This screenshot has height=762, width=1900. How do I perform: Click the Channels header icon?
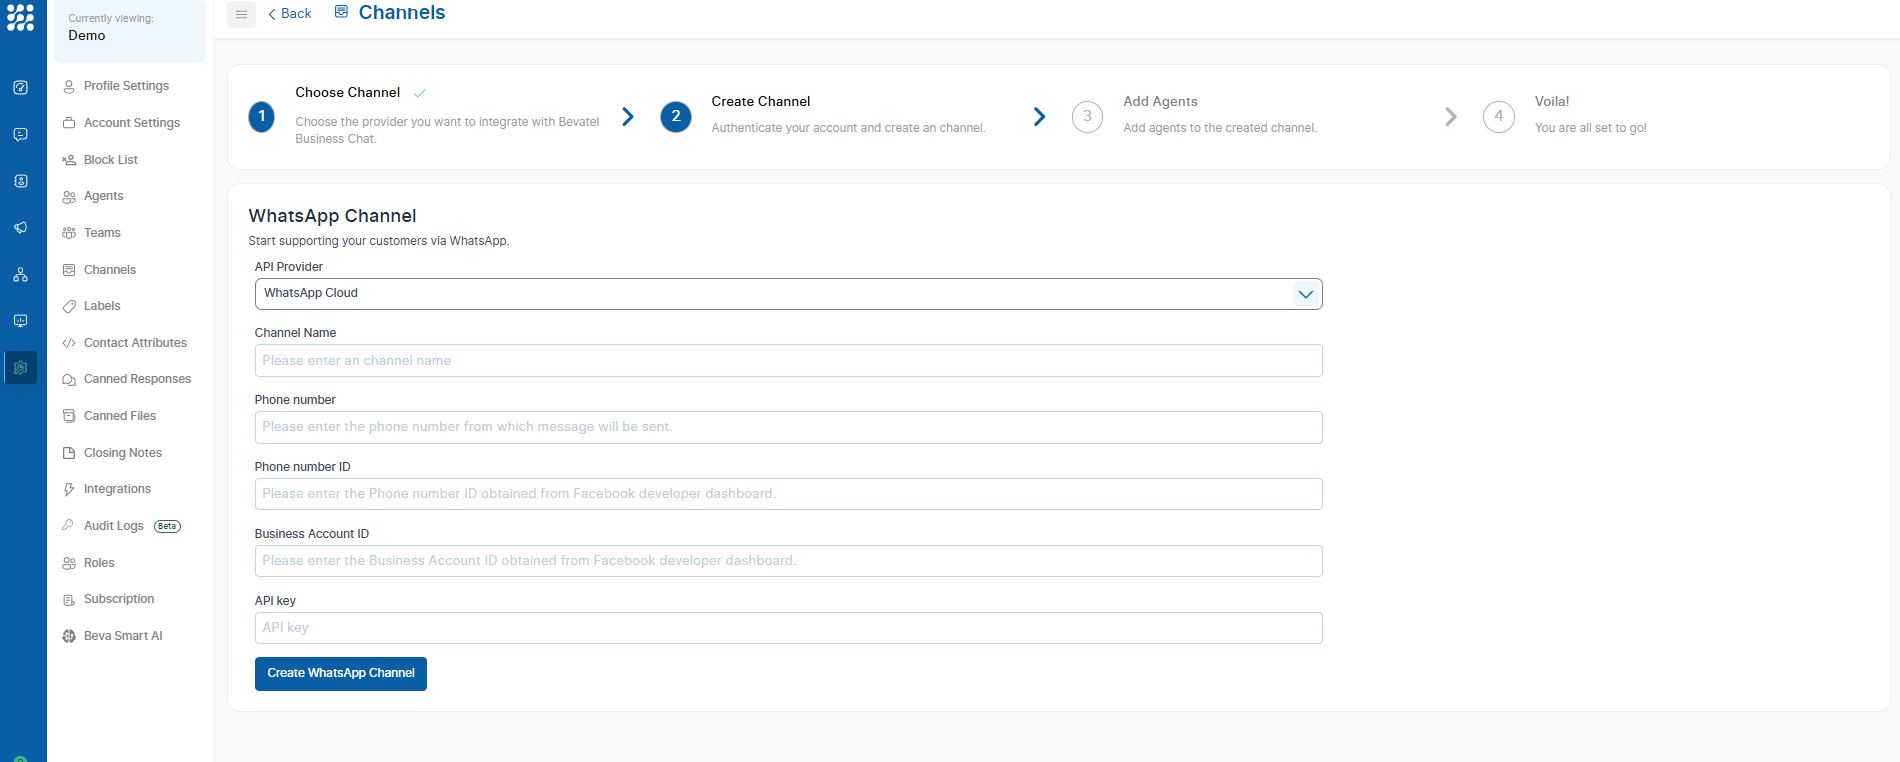341,12
